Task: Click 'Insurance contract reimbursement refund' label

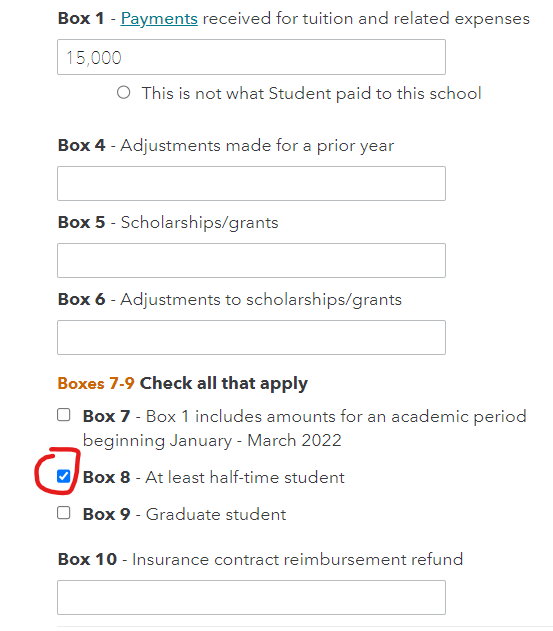Action: [297, 559]
